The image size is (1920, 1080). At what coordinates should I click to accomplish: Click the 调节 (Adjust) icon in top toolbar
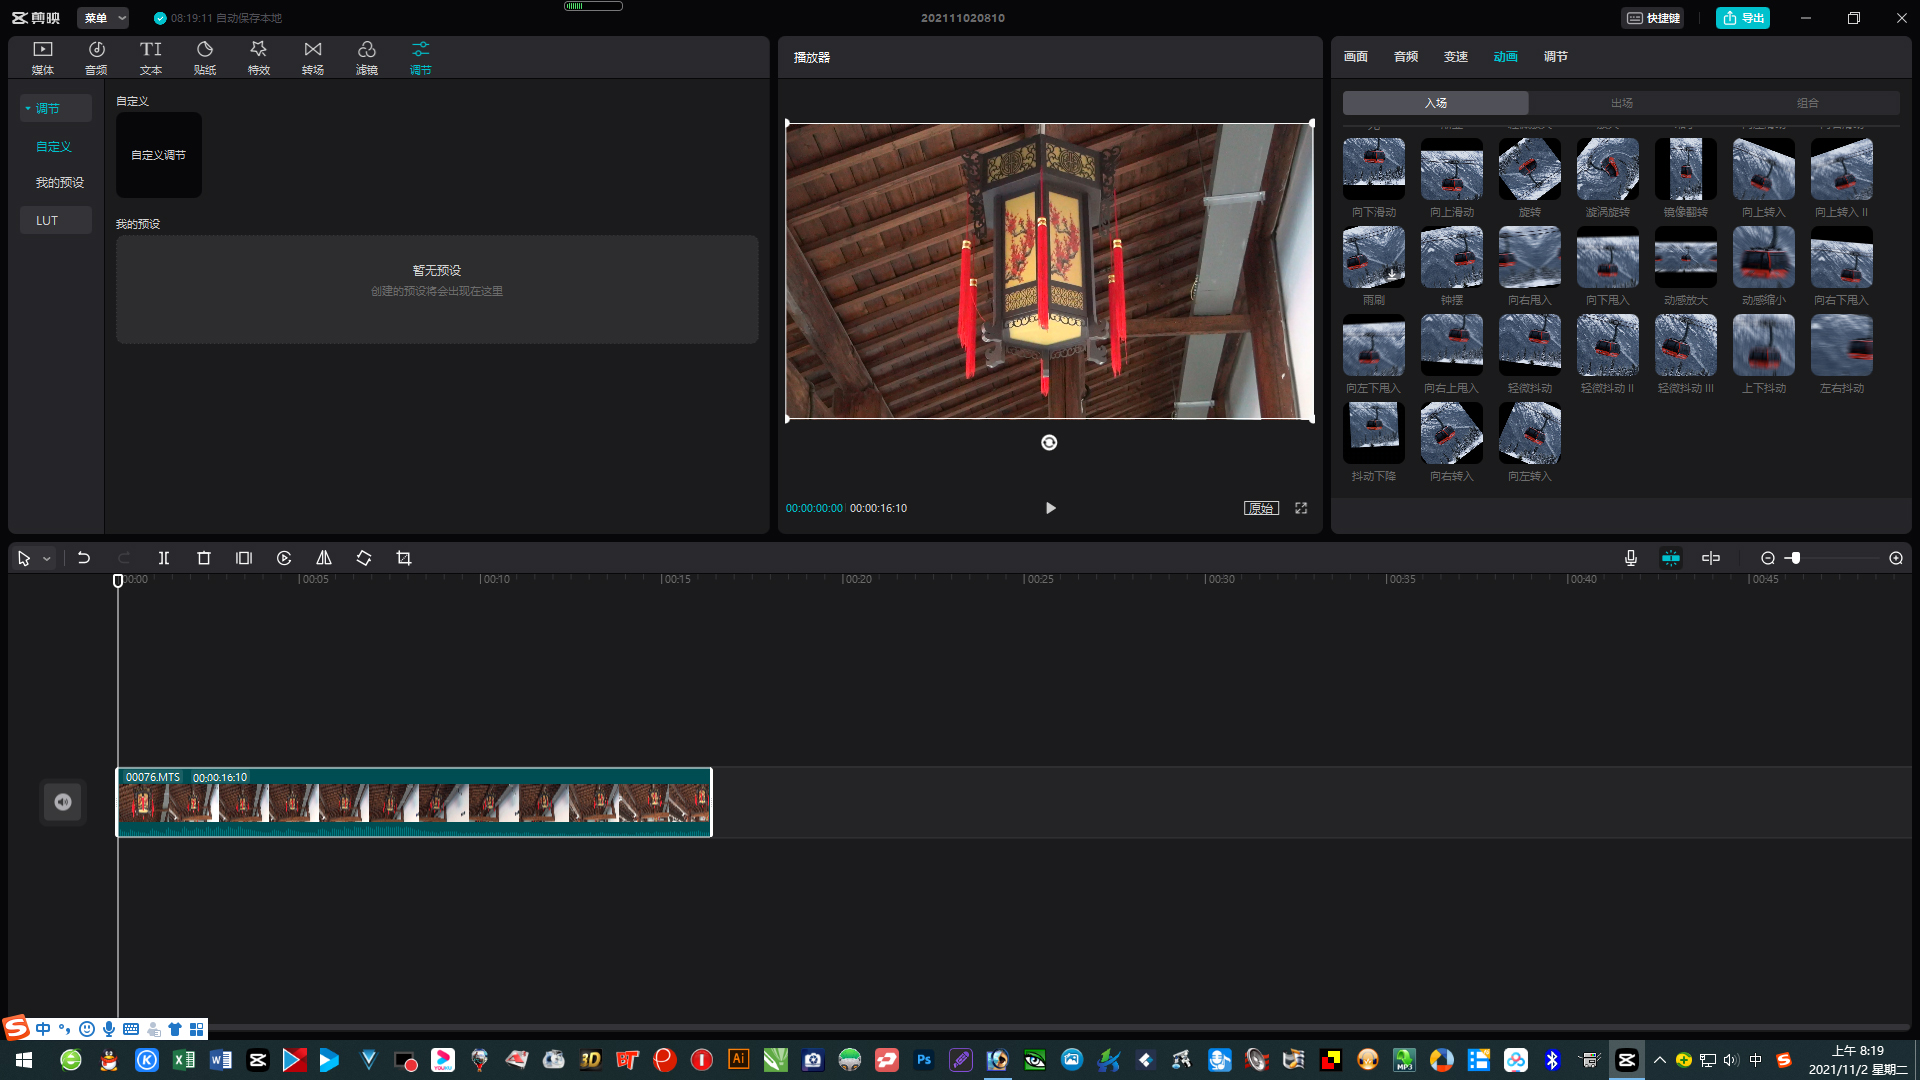(421, 58)
